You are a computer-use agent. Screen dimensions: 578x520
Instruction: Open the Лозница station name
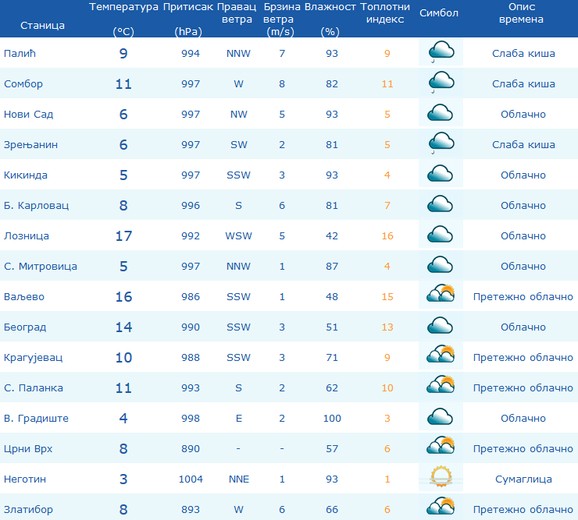click(x=26, y=236)
